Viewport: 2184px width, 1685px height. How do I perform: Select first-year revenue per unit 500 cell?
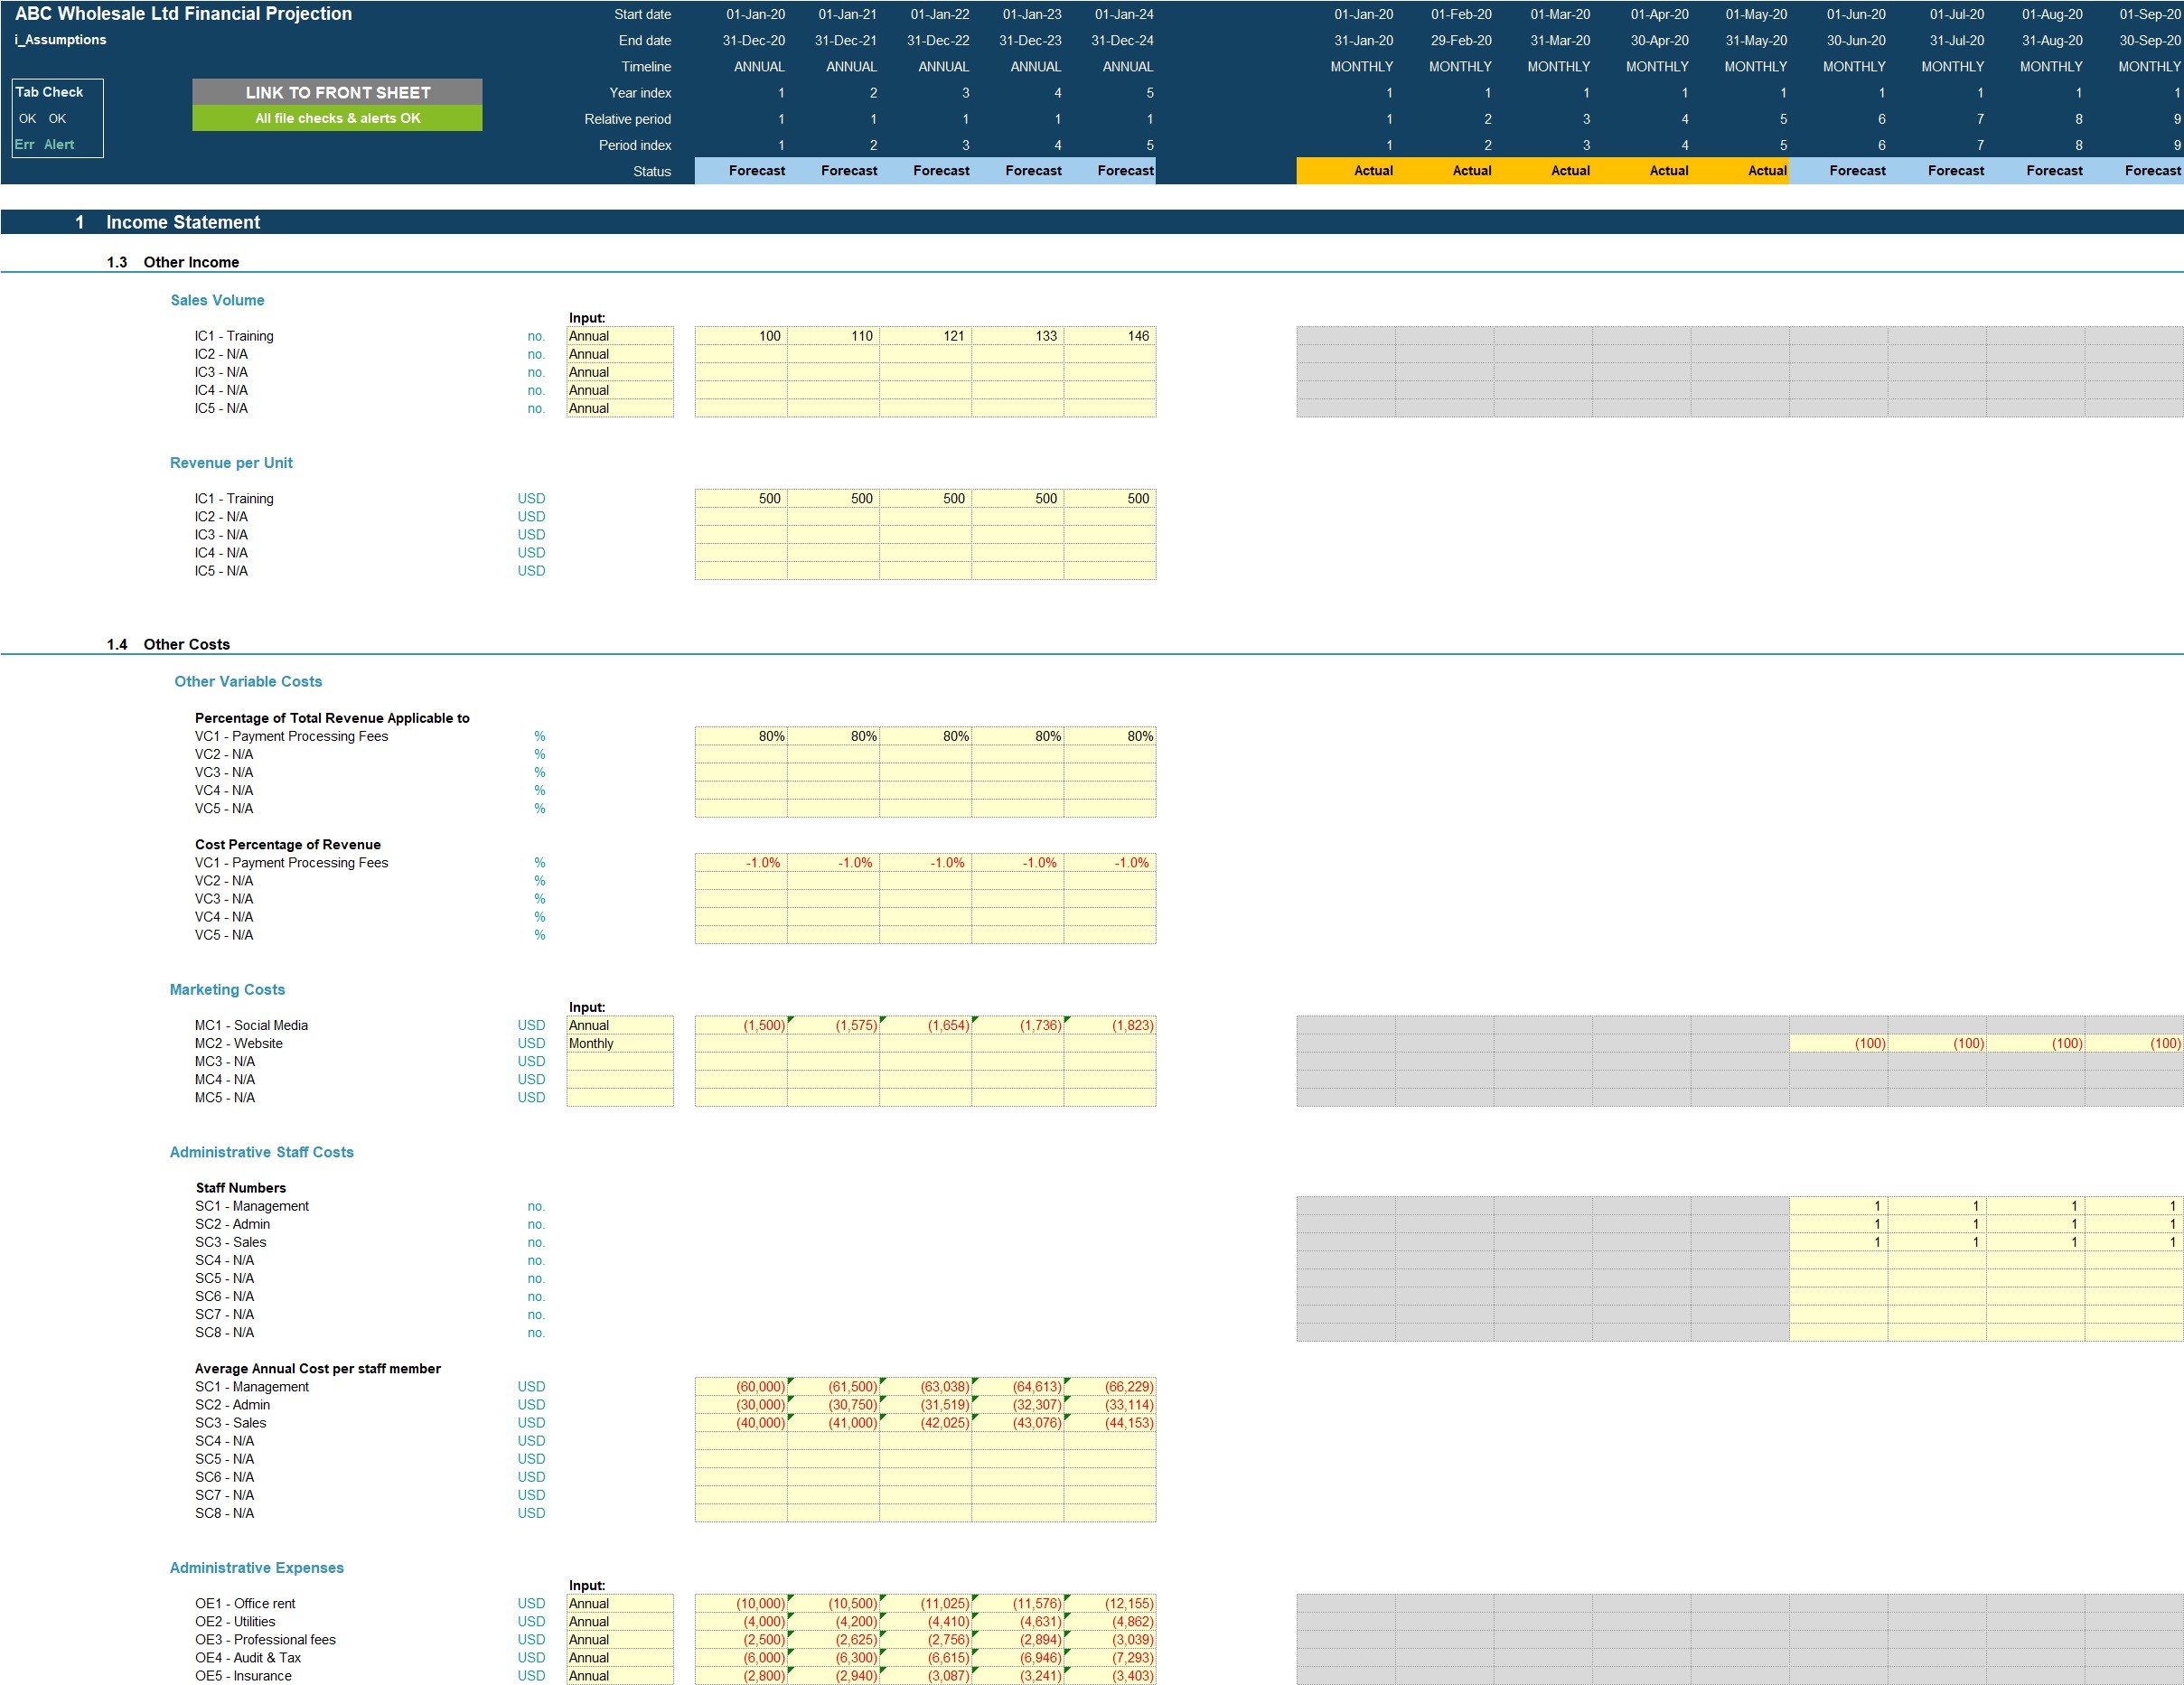coord(741,498)
